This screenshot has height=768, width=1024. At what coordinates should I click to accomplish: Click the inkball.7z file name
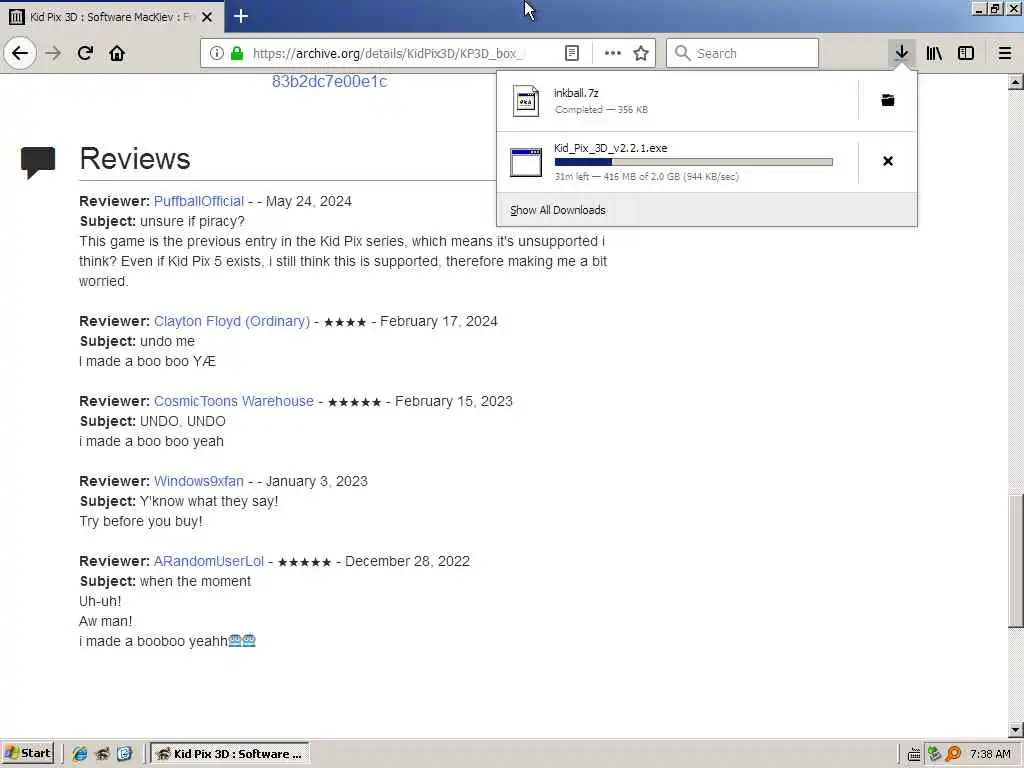(576, 93)
